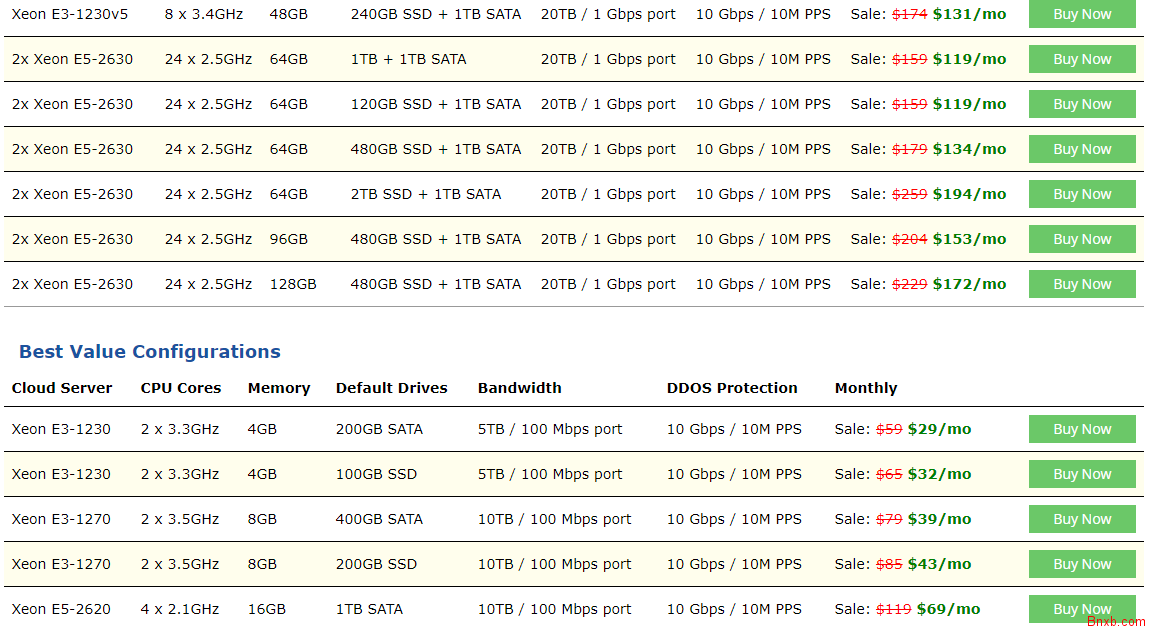Viewport: 1150px width, 631px height.
Task: Select the Best Value Configurations heading
Action: [x=150, y=351]
